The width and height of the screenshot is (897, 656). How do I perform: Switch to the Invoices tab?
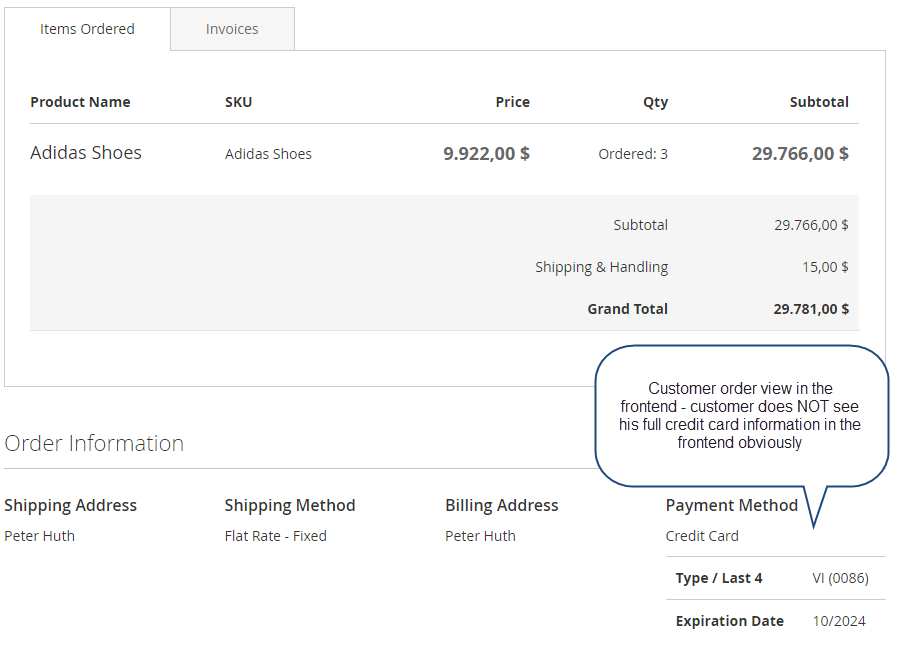click(x=232, y=29)
